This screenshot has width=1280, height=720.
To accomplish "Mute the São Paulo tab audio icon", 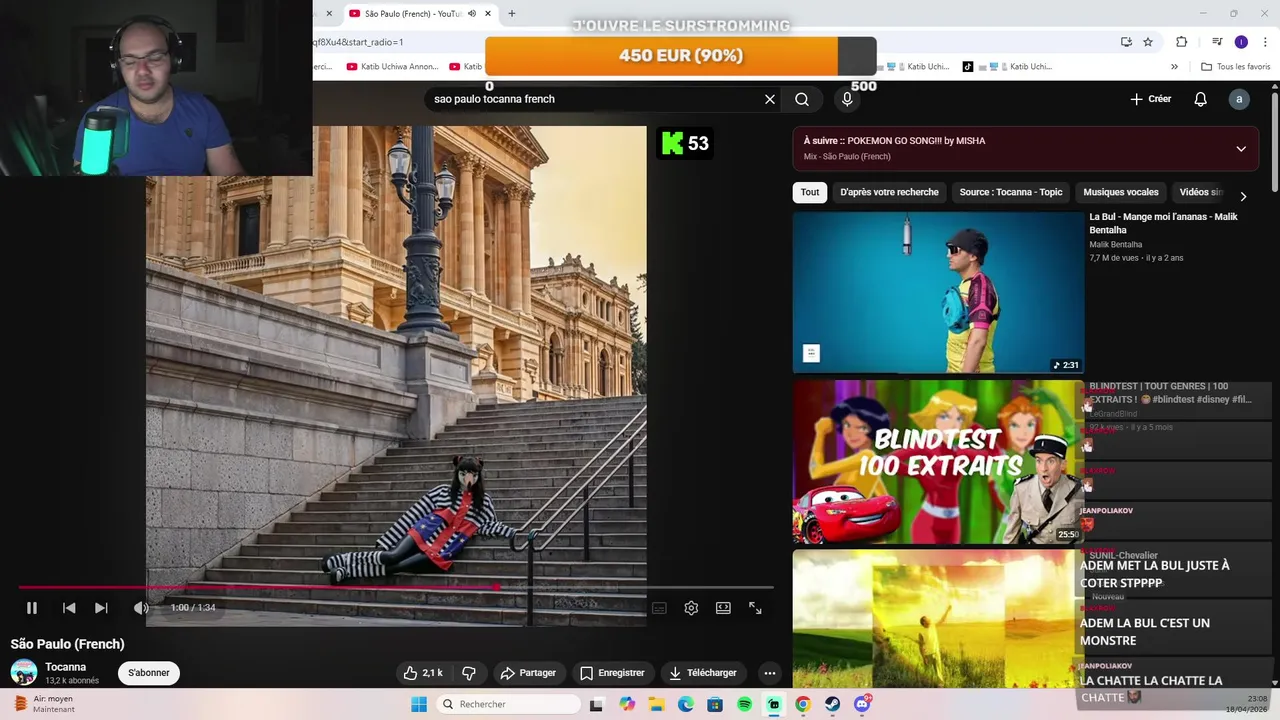I will pos(472,13).
